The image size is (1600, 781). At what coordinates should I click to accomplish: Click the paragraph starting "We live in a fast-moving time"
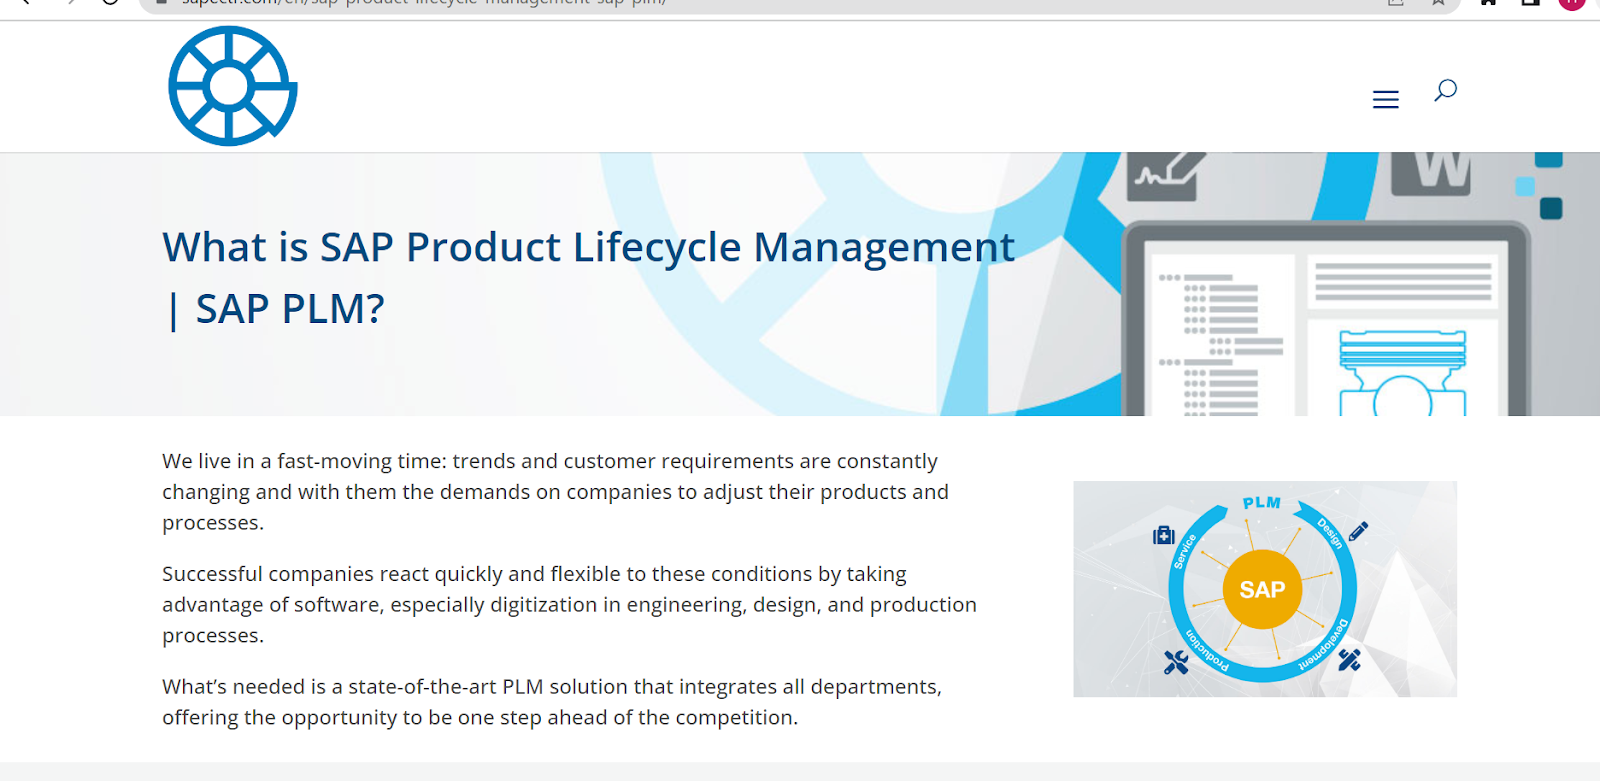coord(555,492)
